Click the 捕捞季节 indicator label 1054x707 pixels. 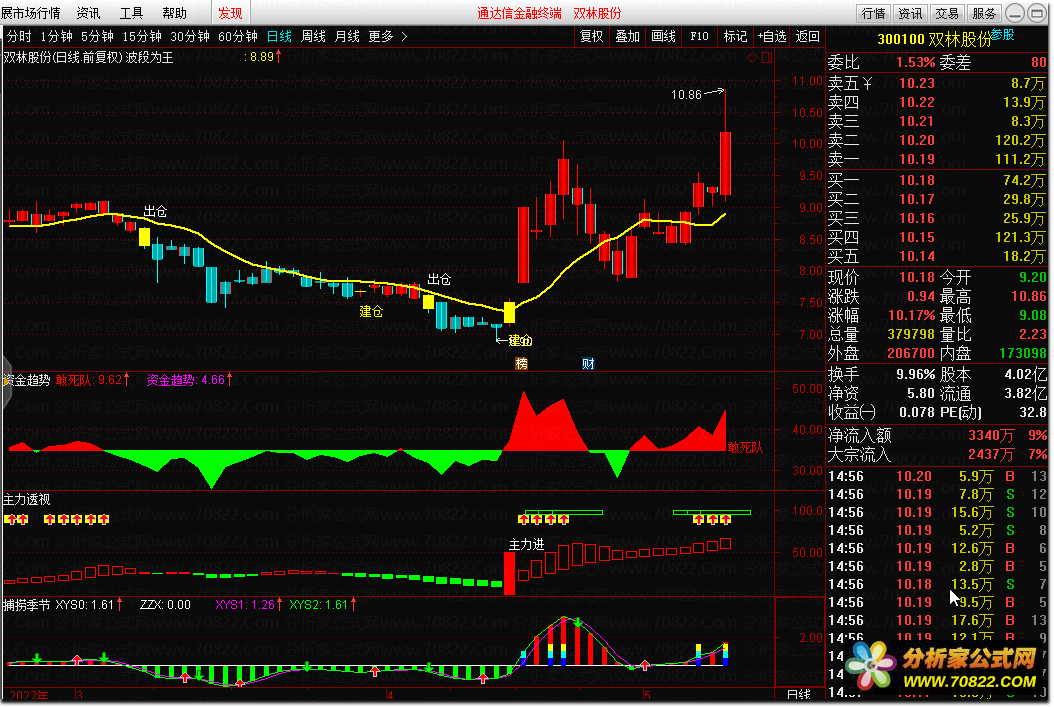[x=27, y=605]
